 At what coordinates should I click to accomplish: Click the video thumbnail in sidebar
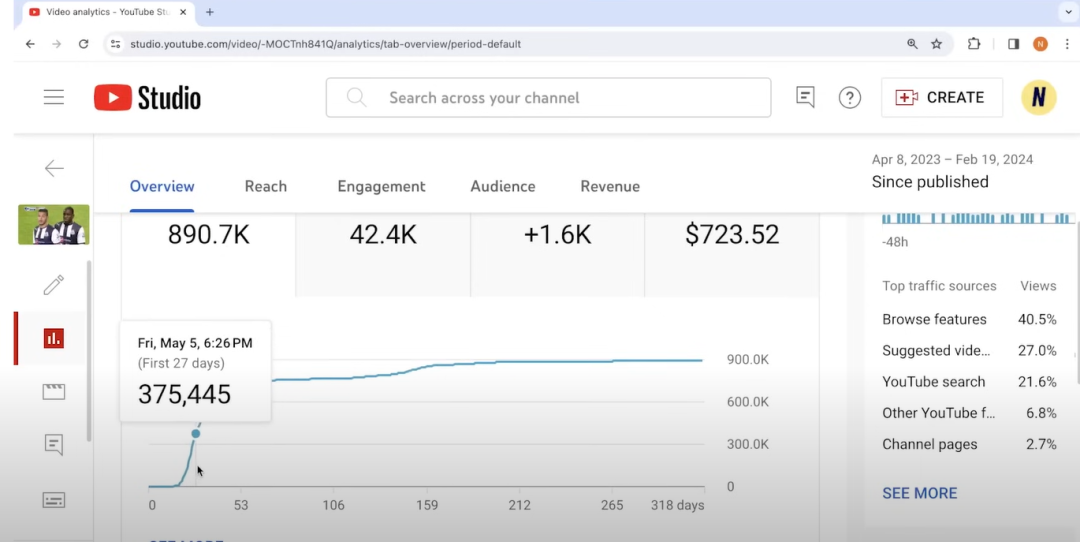click(54, 225)
